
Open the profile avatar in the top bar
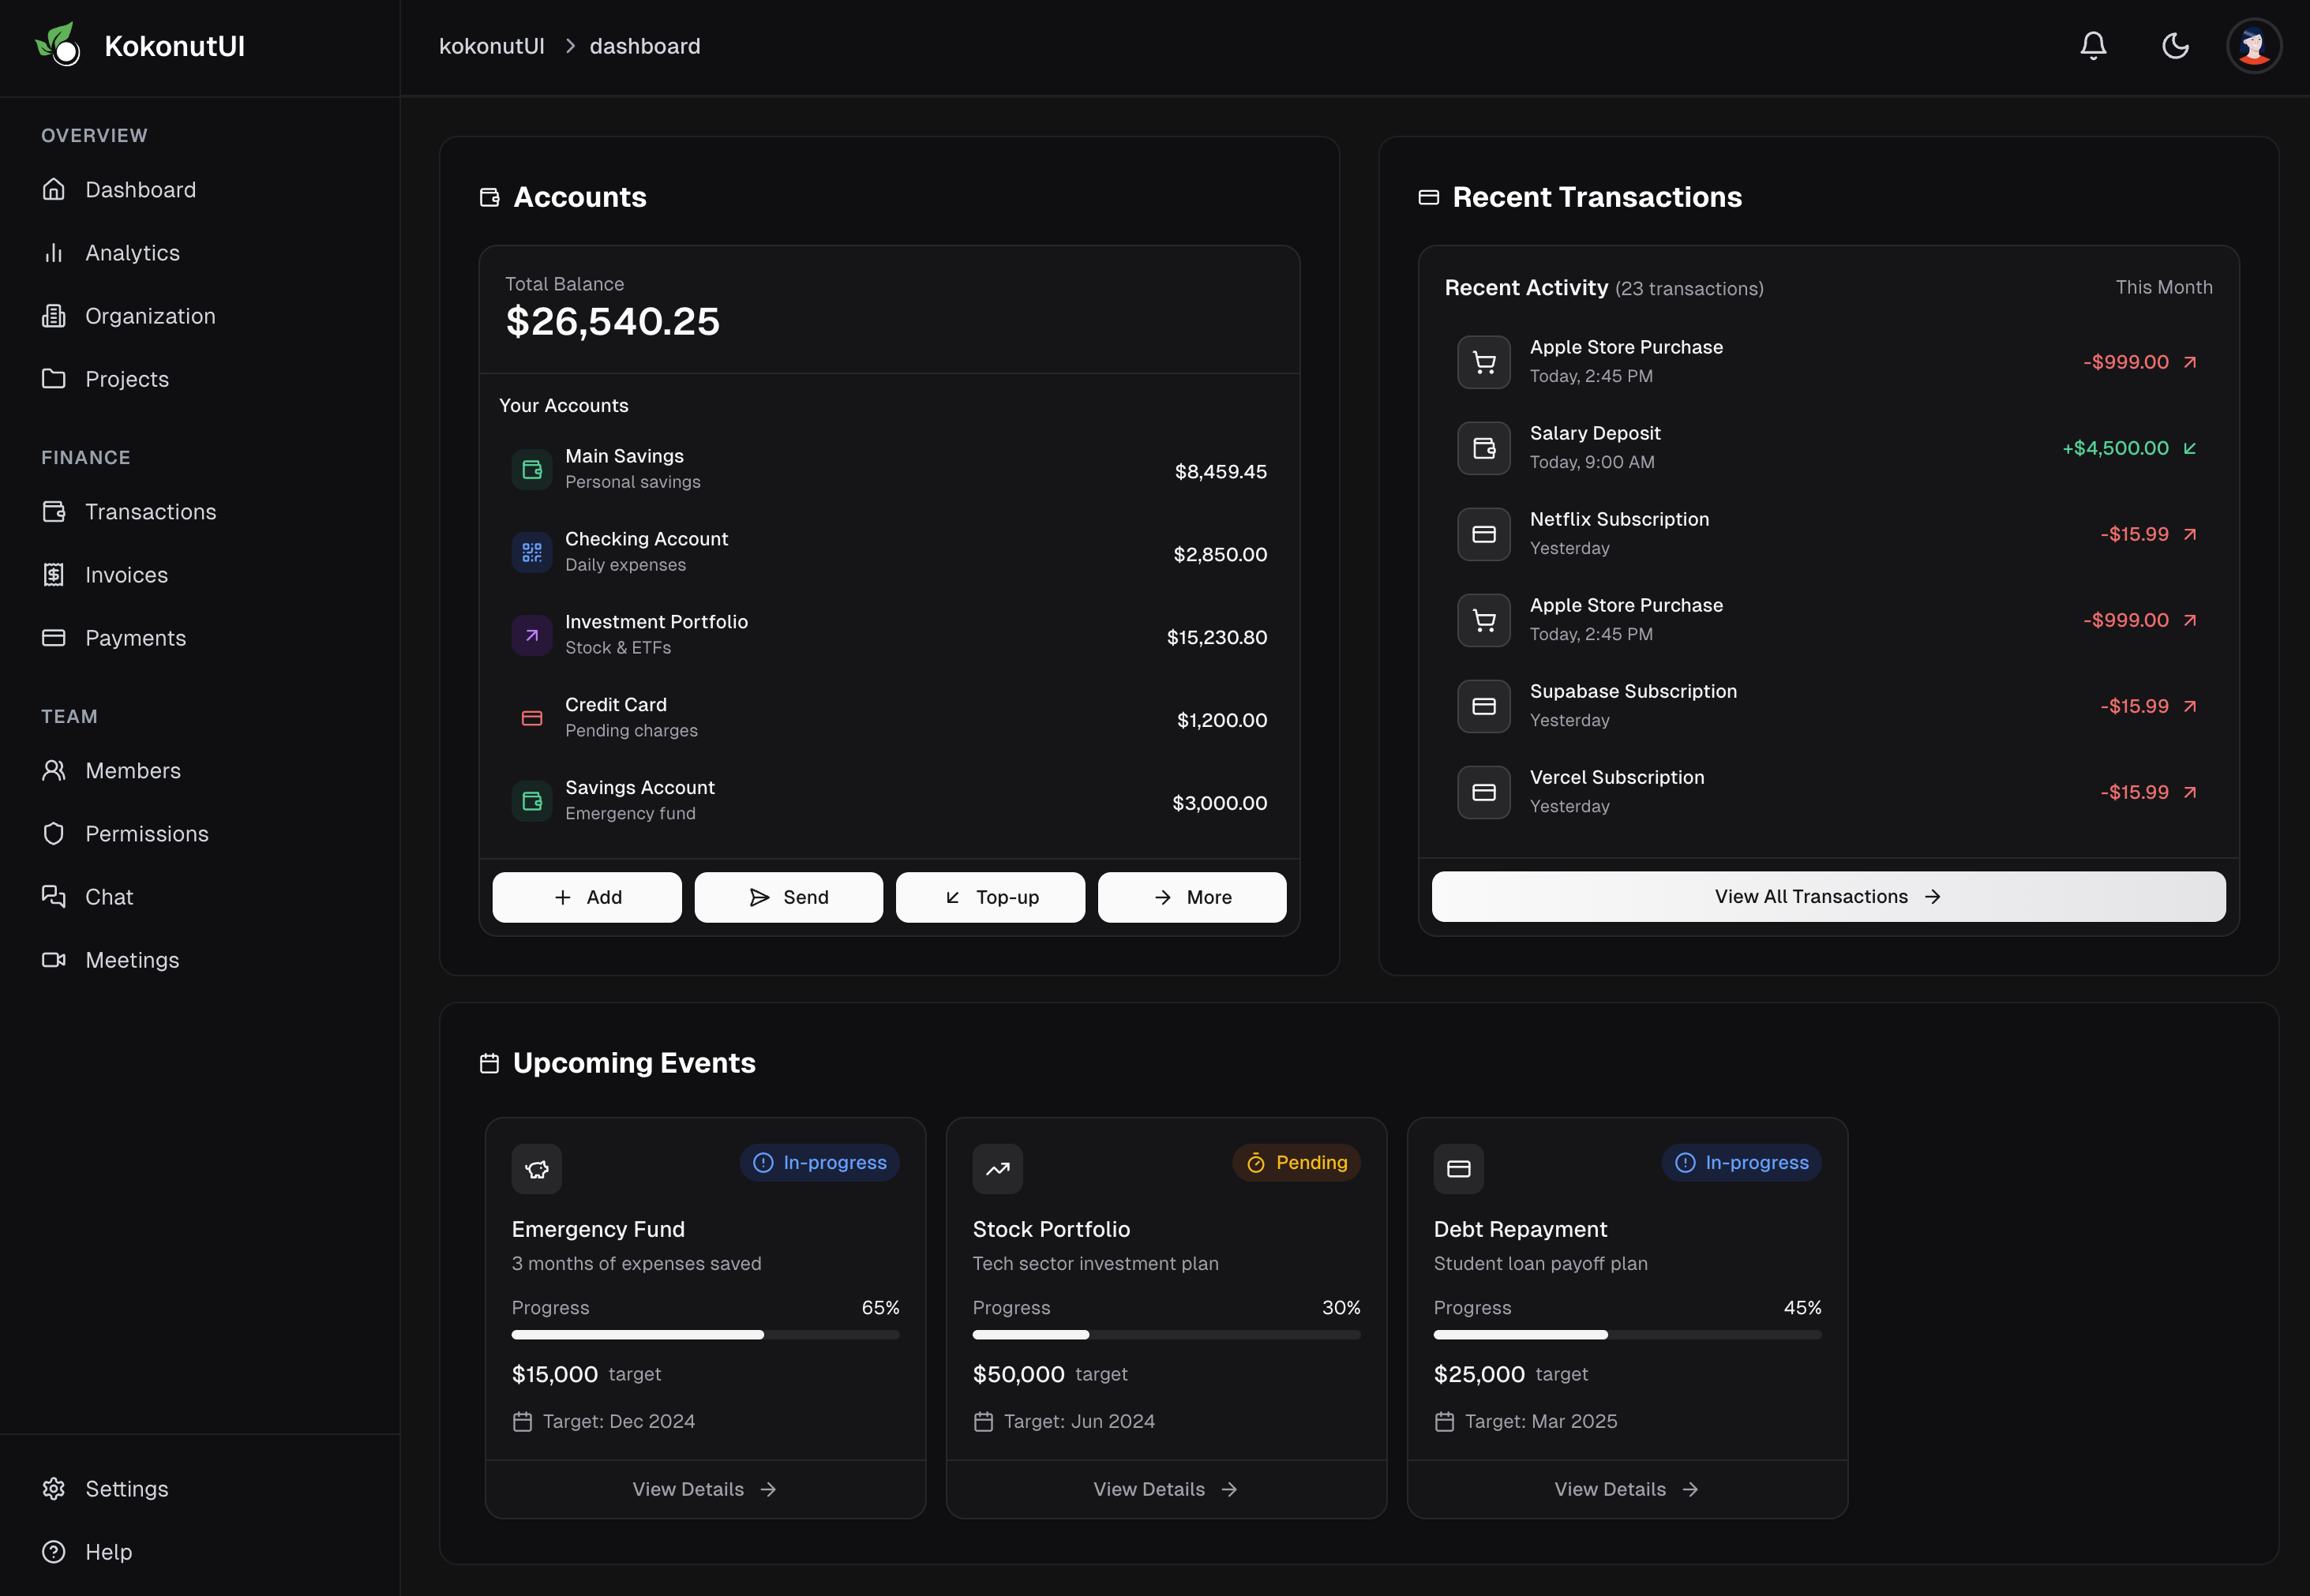coord(2253,45)
